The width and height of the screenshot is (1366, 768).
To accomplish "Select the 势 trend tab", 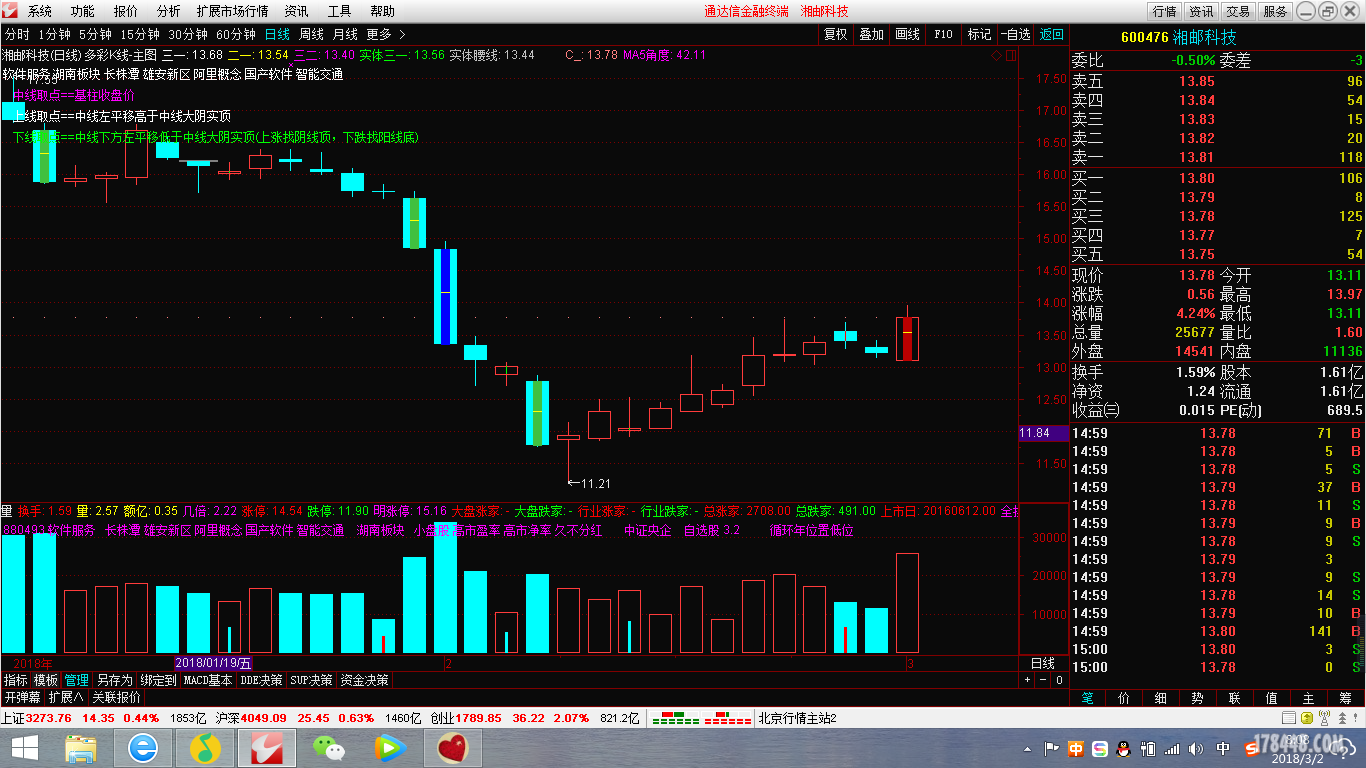I will (x=1198, y=698).
